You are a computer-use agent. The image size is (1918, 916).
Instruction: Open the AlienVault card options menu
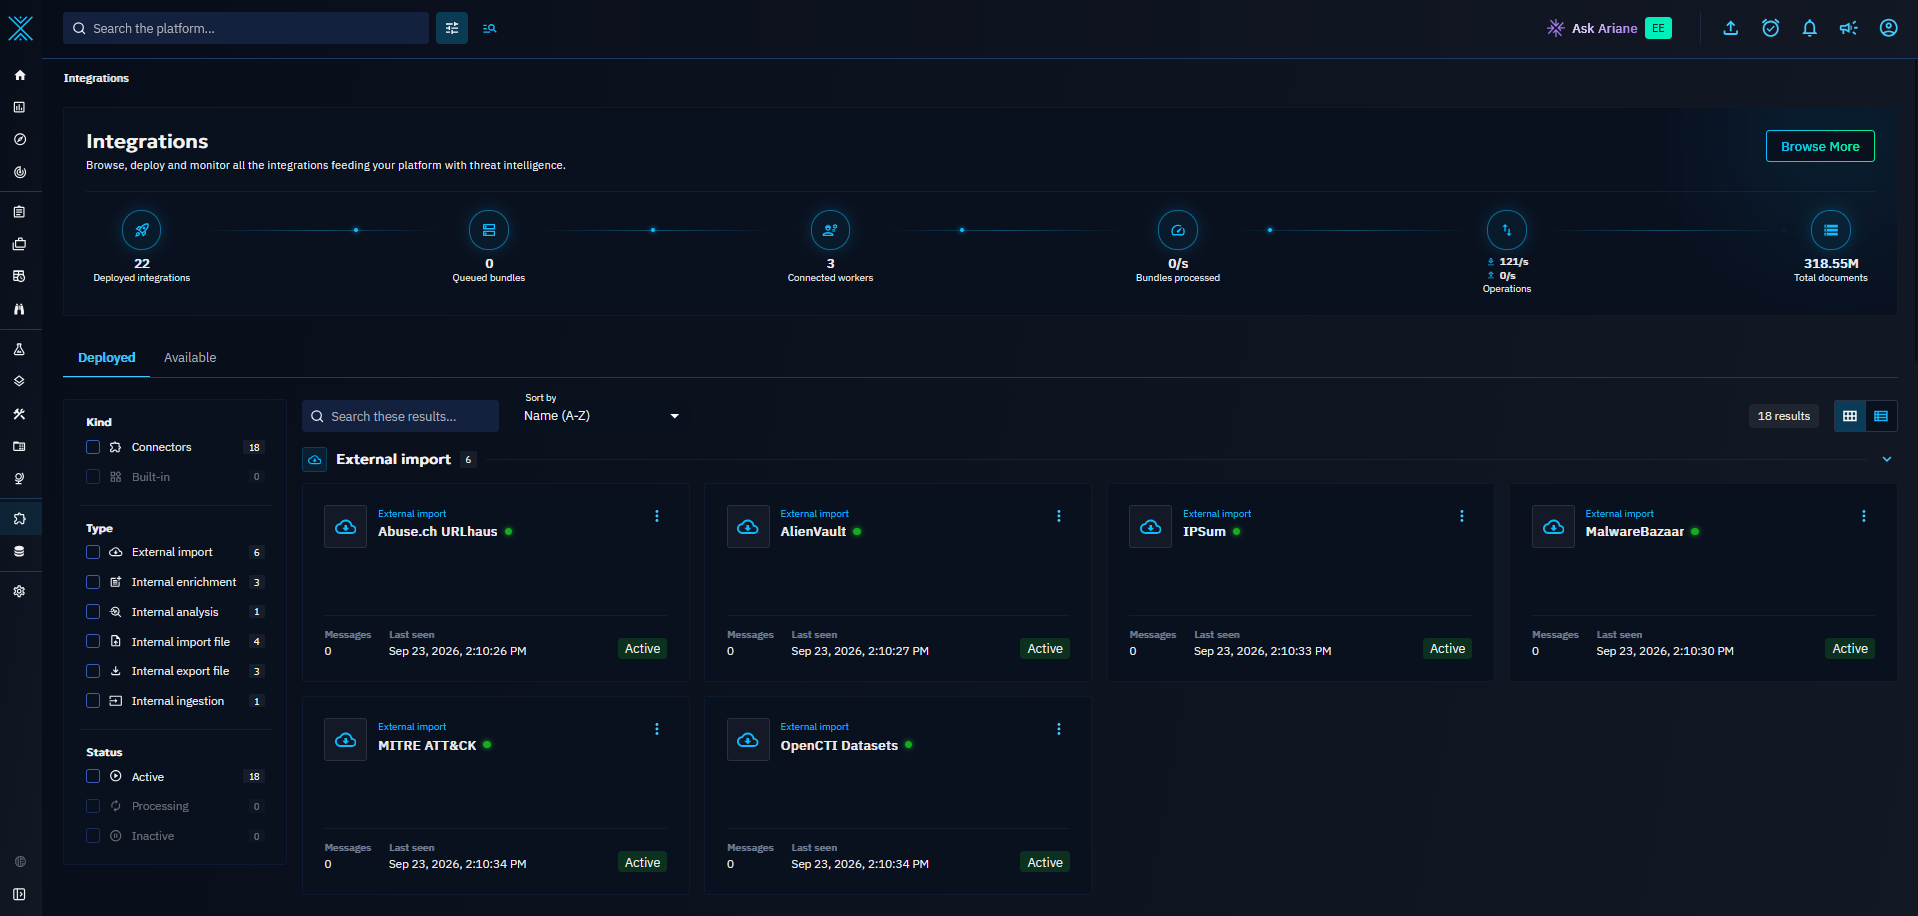coord(1059,516)
